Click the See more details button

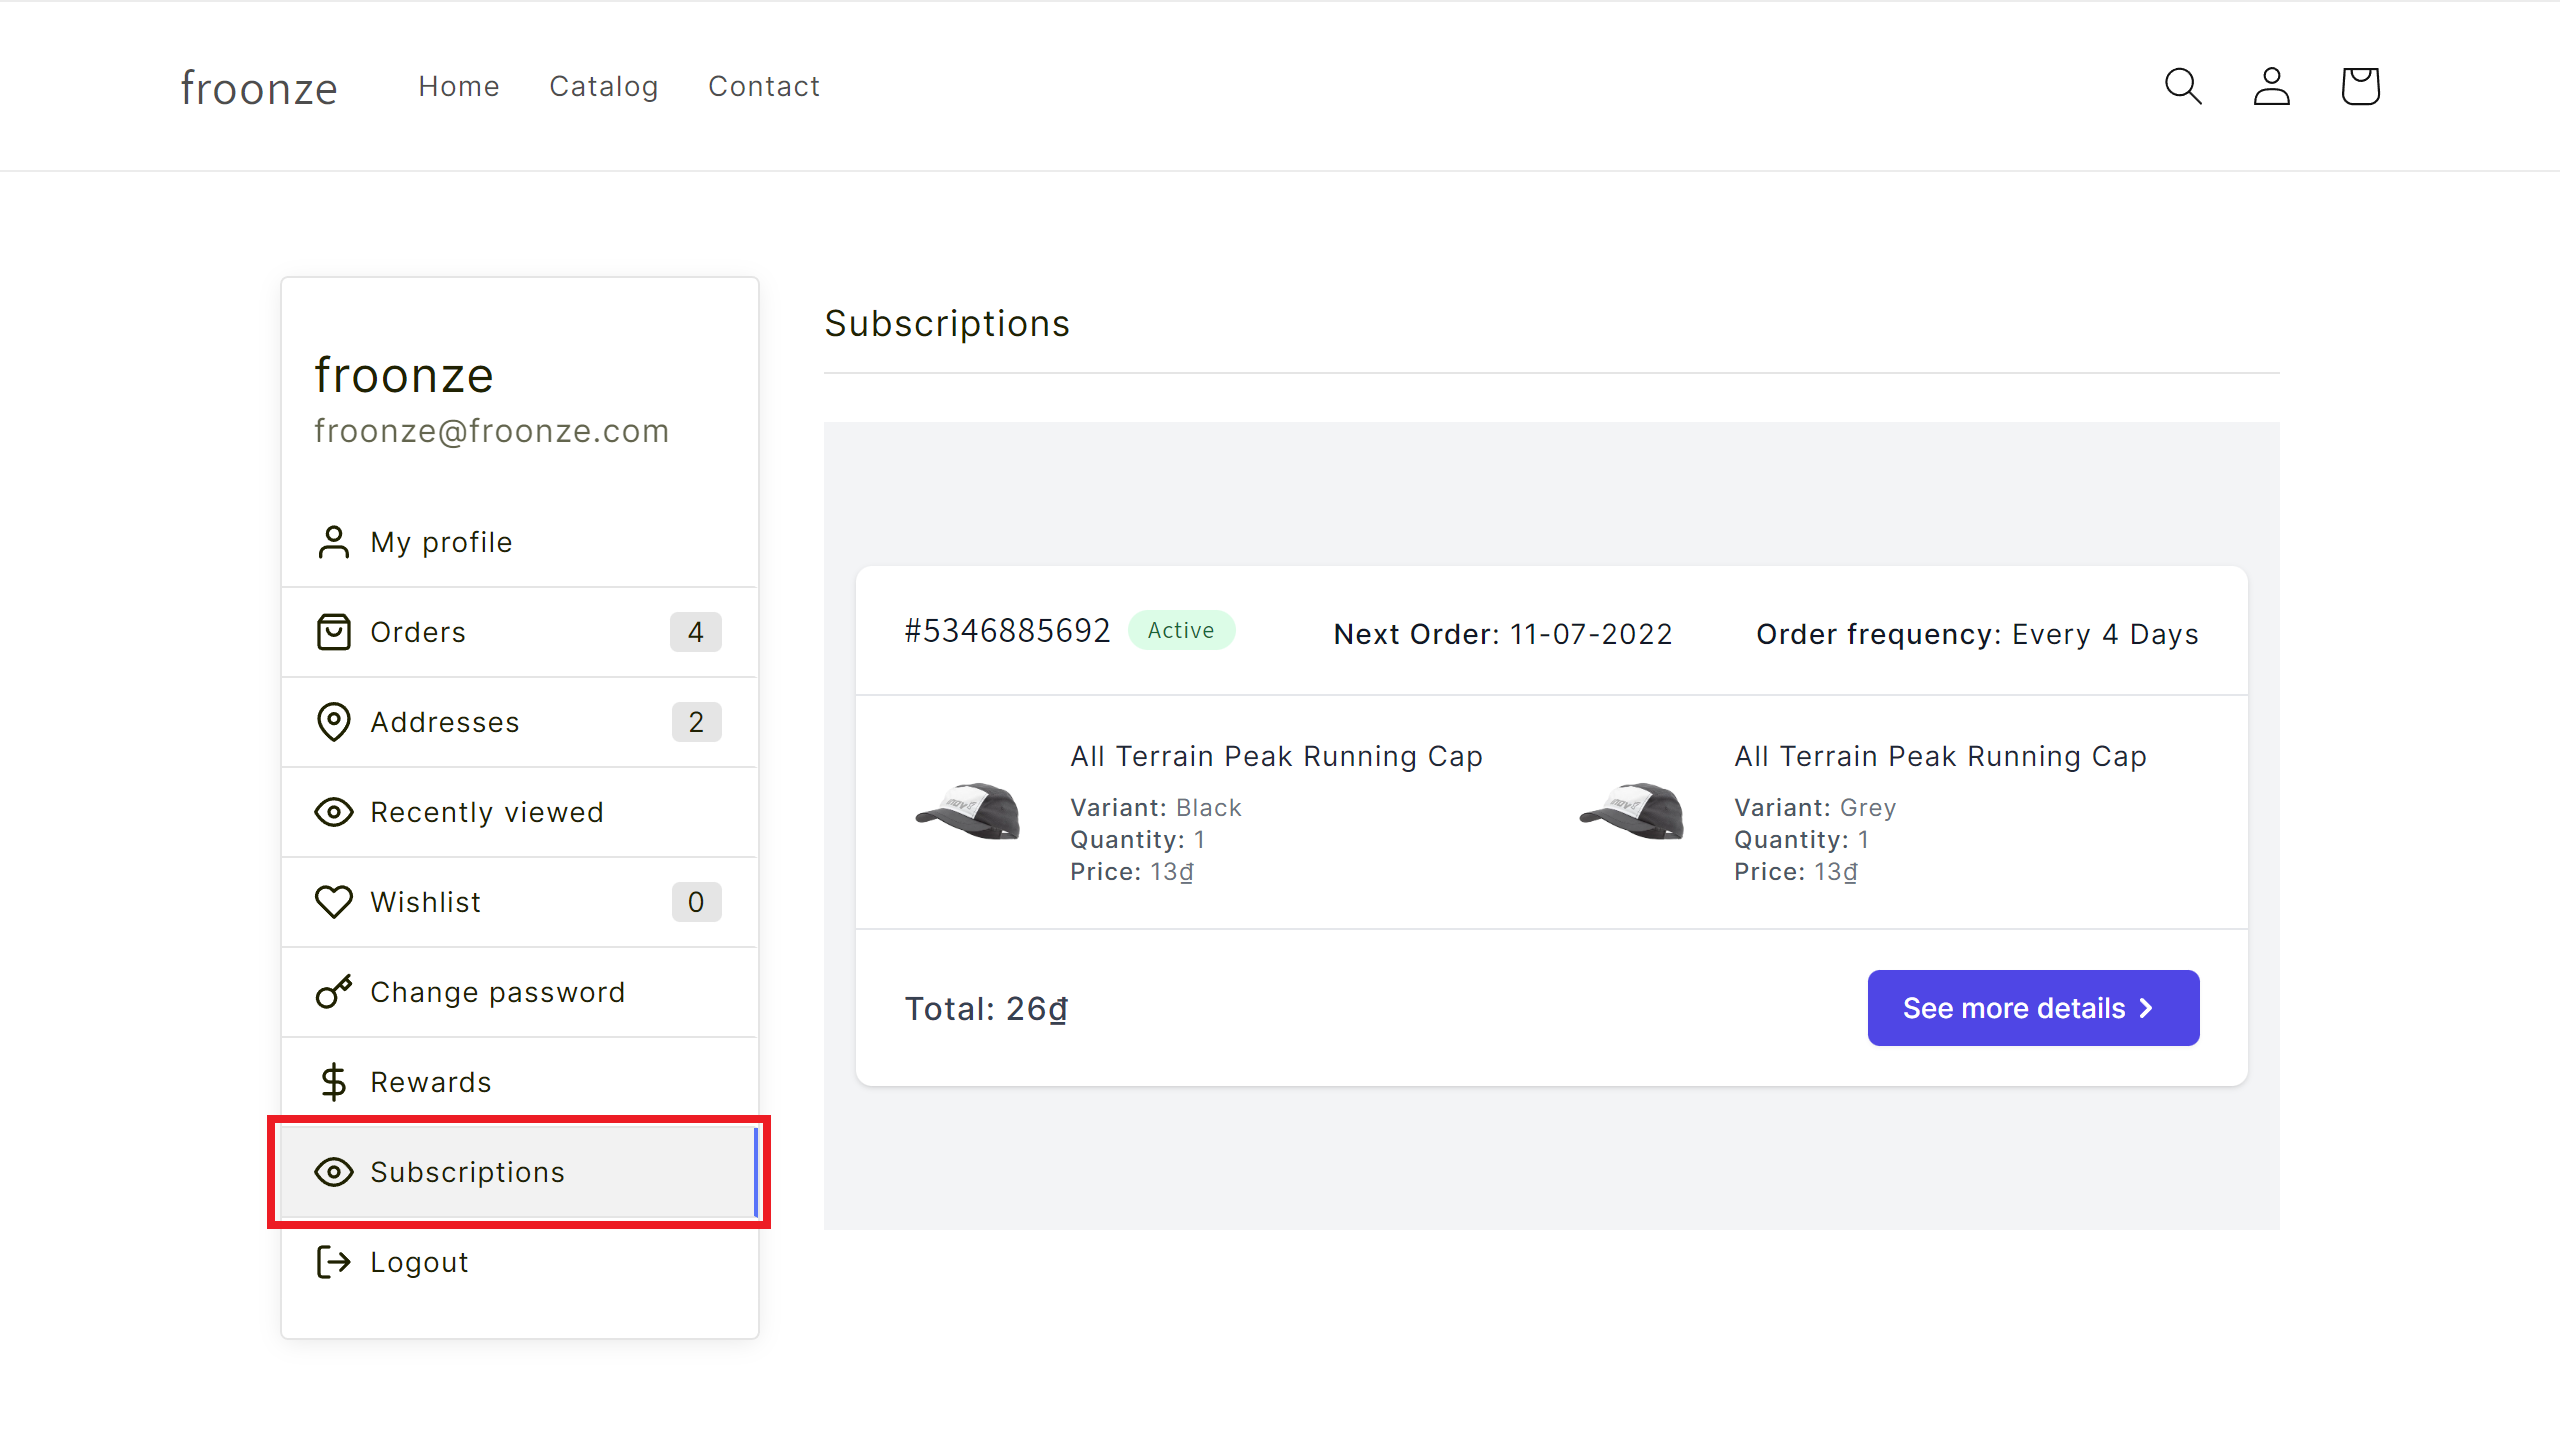[2033, 1008]
